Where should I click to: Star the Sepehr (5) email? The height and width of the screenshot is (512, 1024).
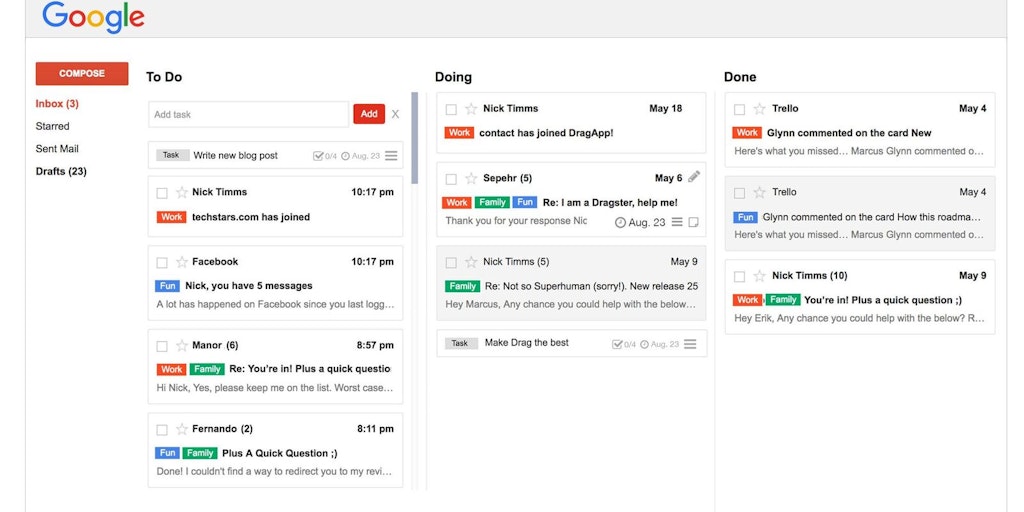click(471, 179)
